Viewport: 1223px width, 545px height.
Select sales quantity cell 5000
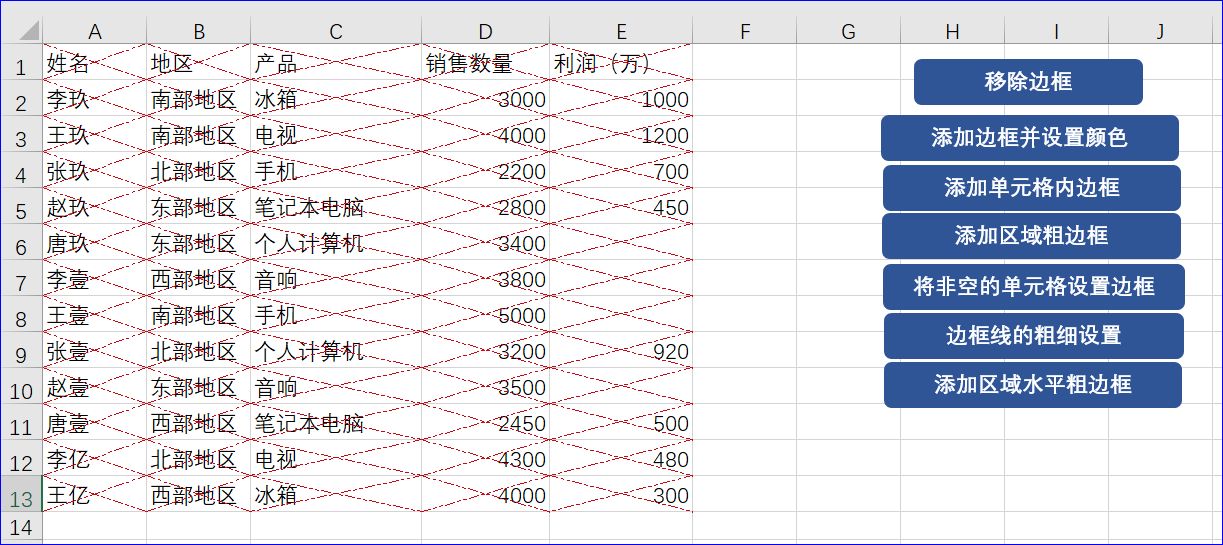(x=486, y=315)
